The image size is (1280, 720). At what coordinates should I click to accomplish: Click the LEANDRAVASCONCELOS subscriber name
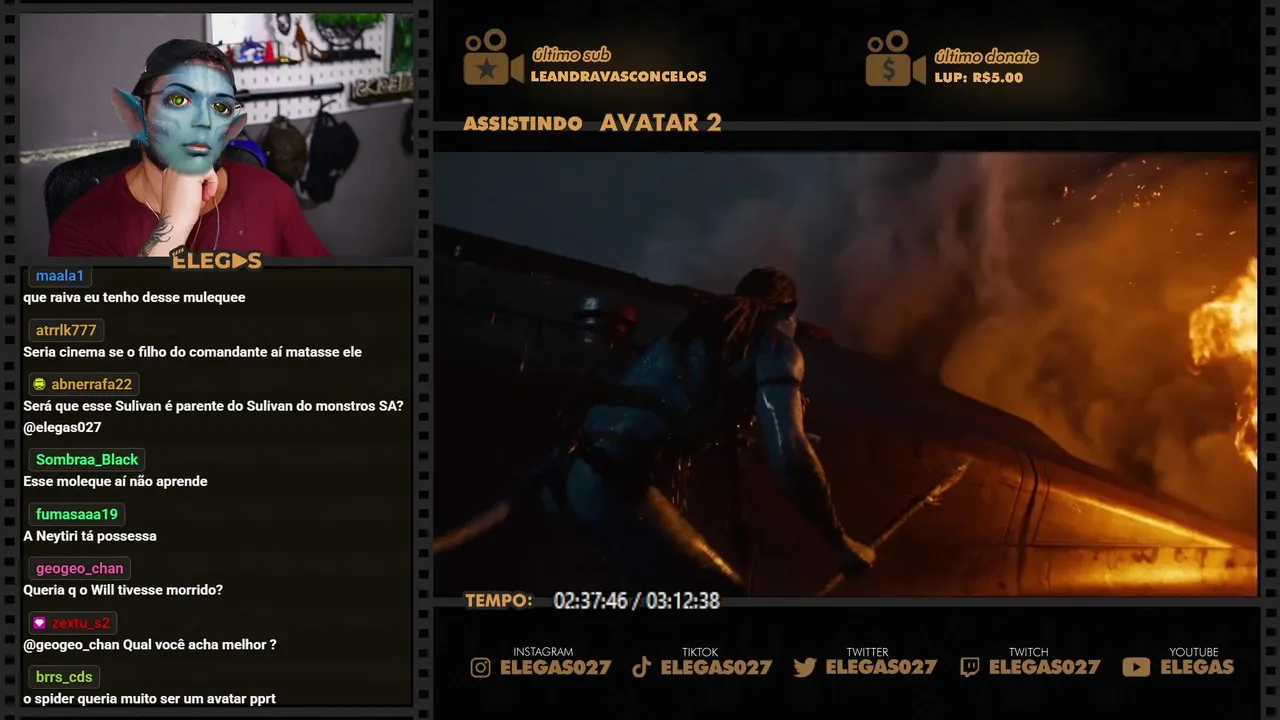(618, 77)
